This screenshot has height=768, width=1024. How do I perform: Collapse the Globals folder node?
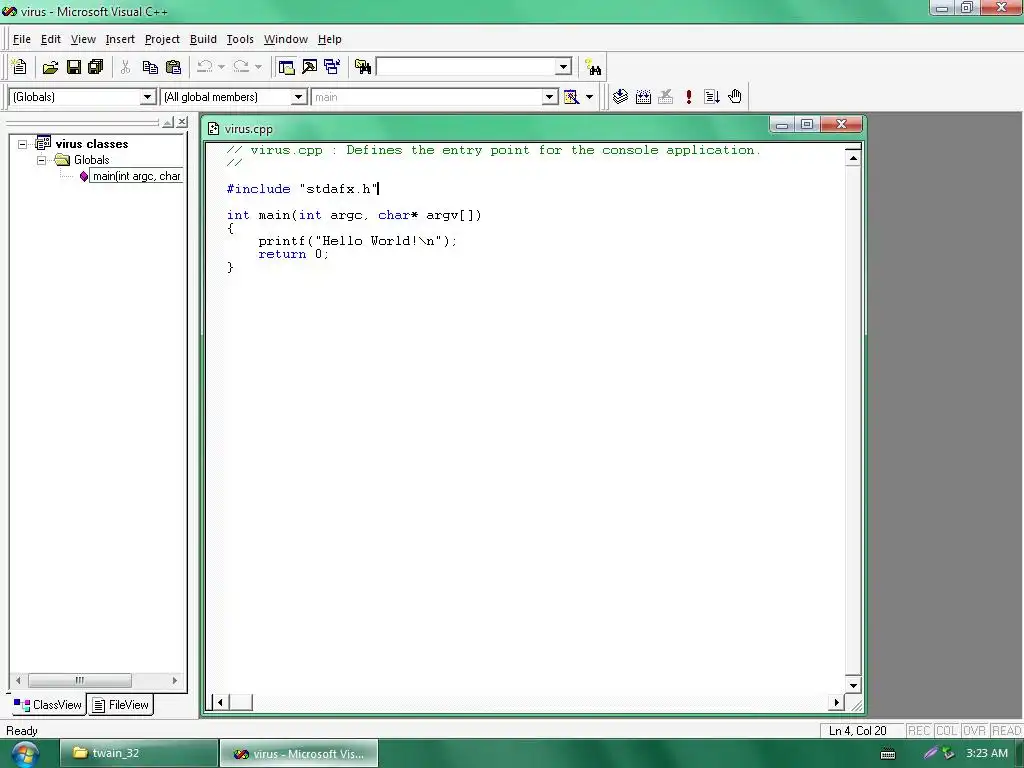(42, 160)
